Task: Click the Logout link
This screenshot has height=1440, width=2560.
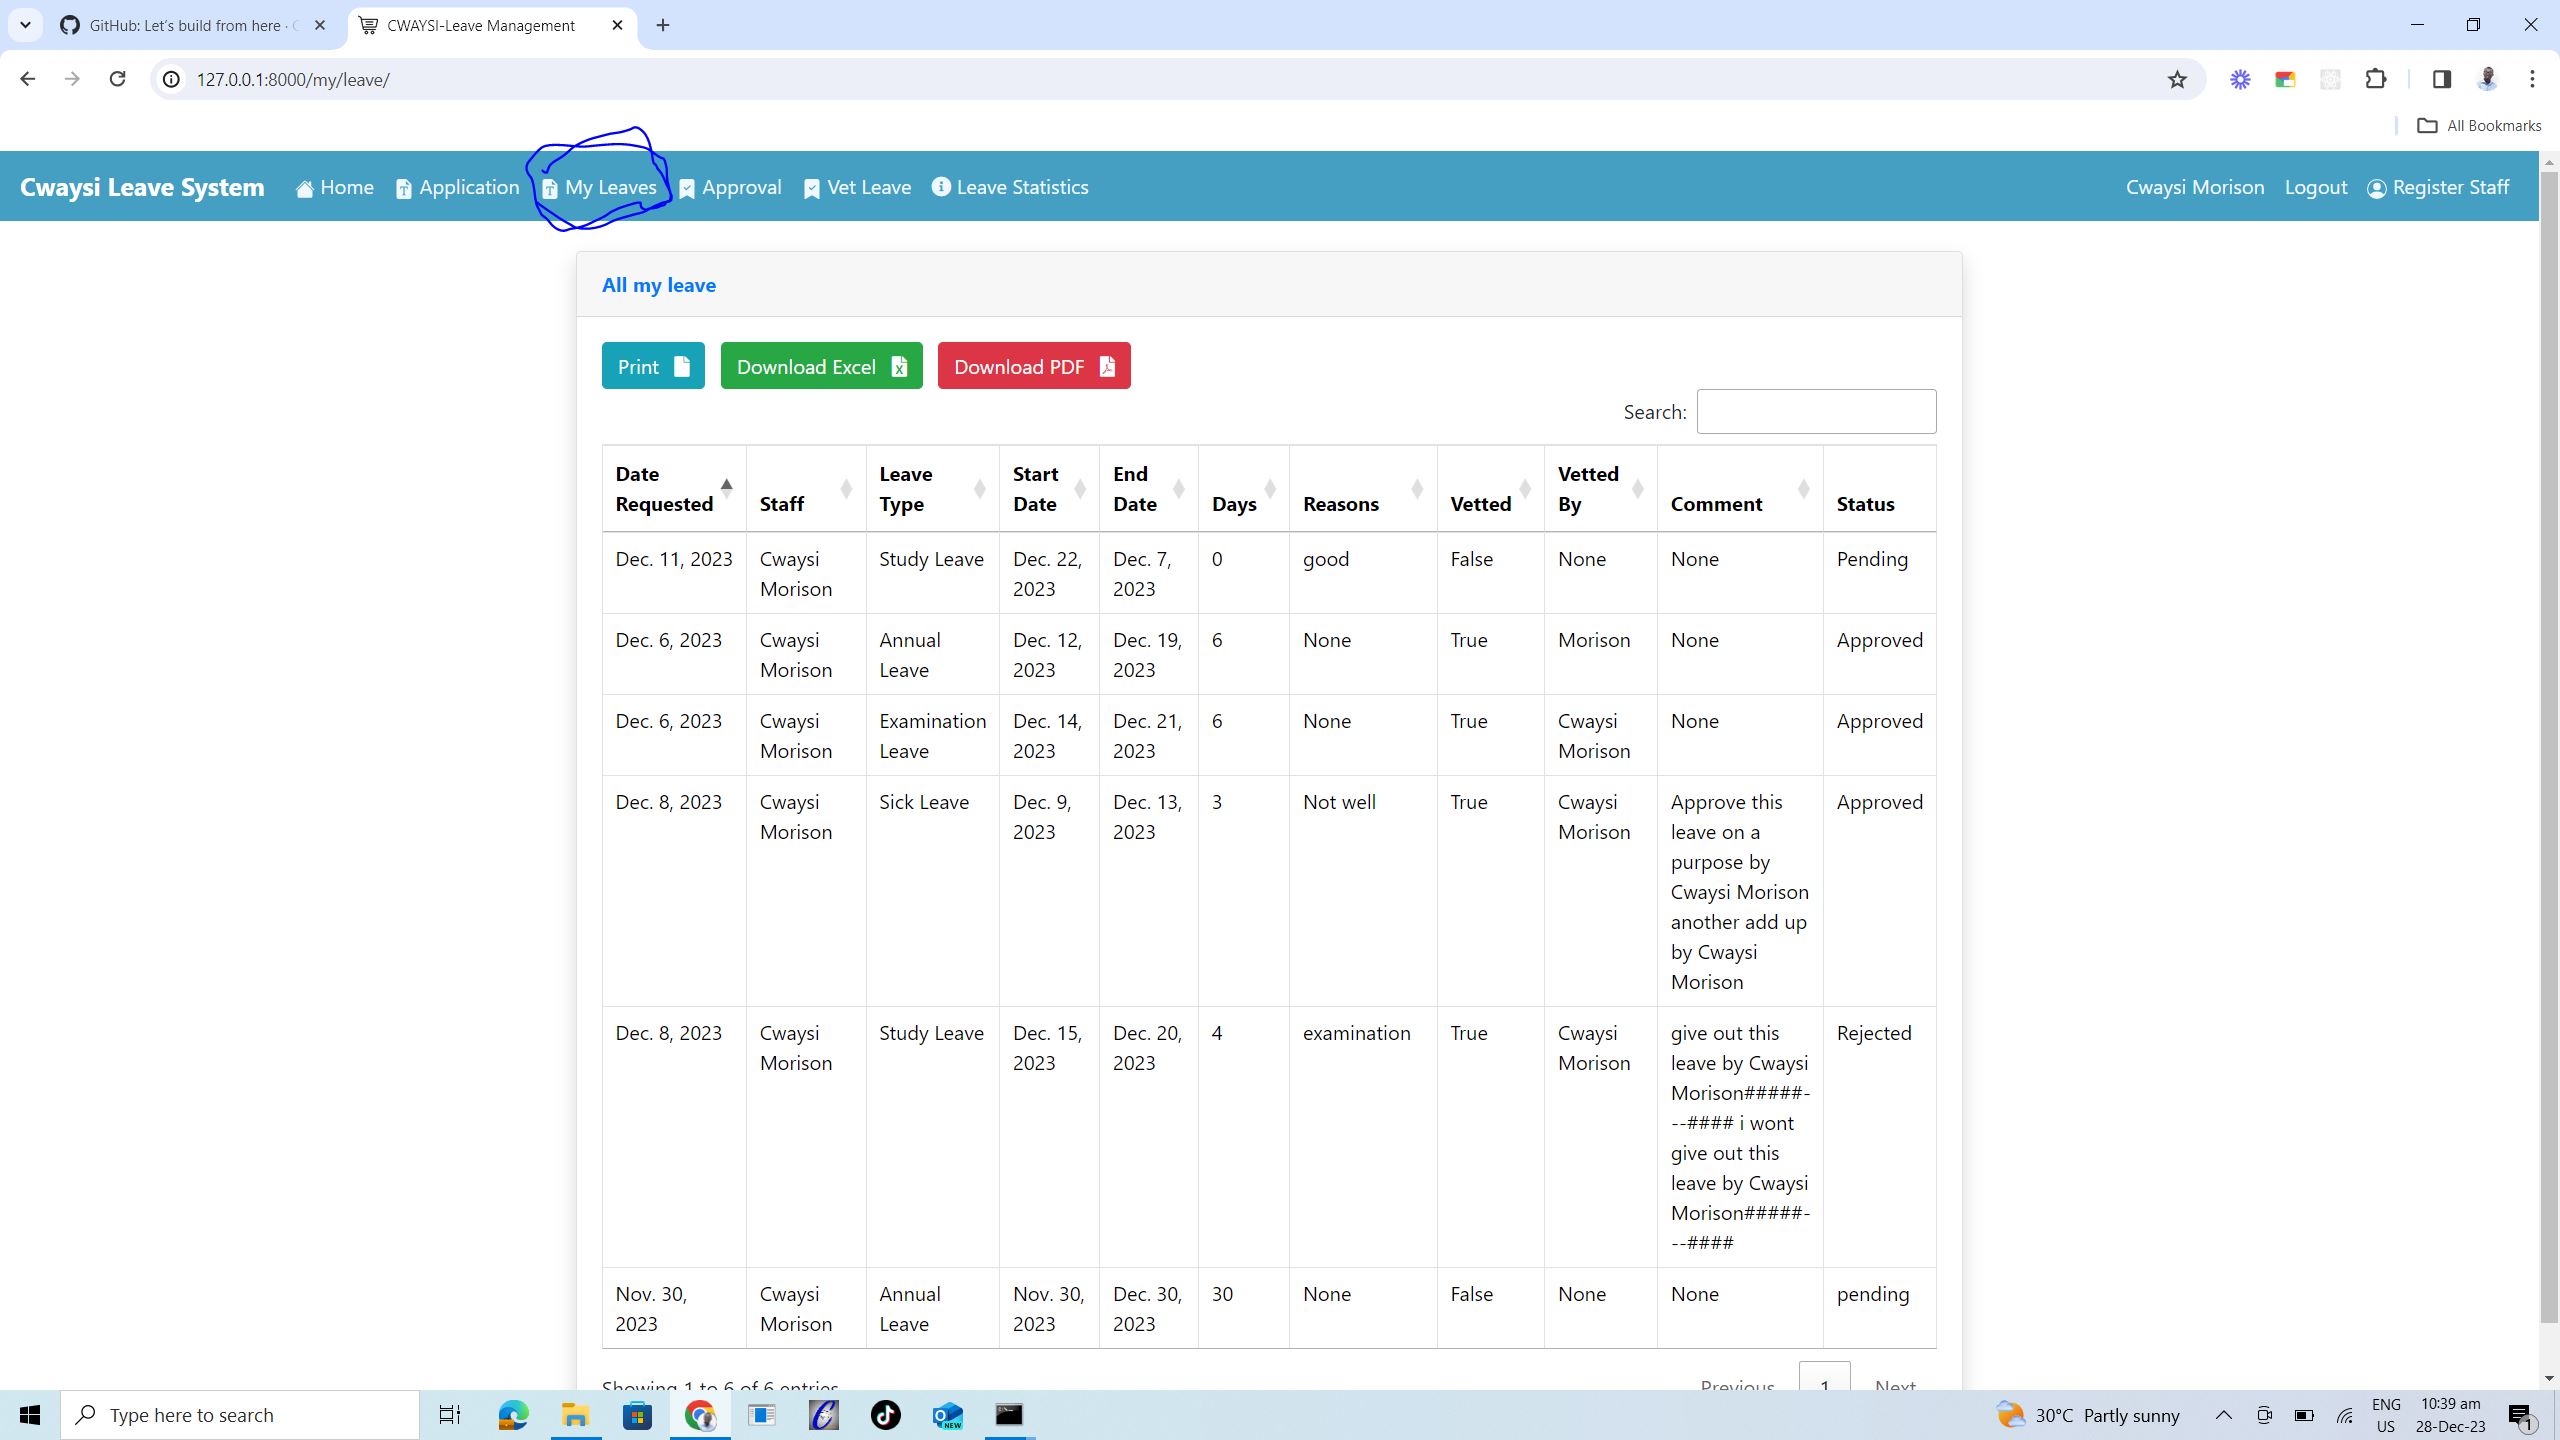Action: click(x=2315, y=187)
